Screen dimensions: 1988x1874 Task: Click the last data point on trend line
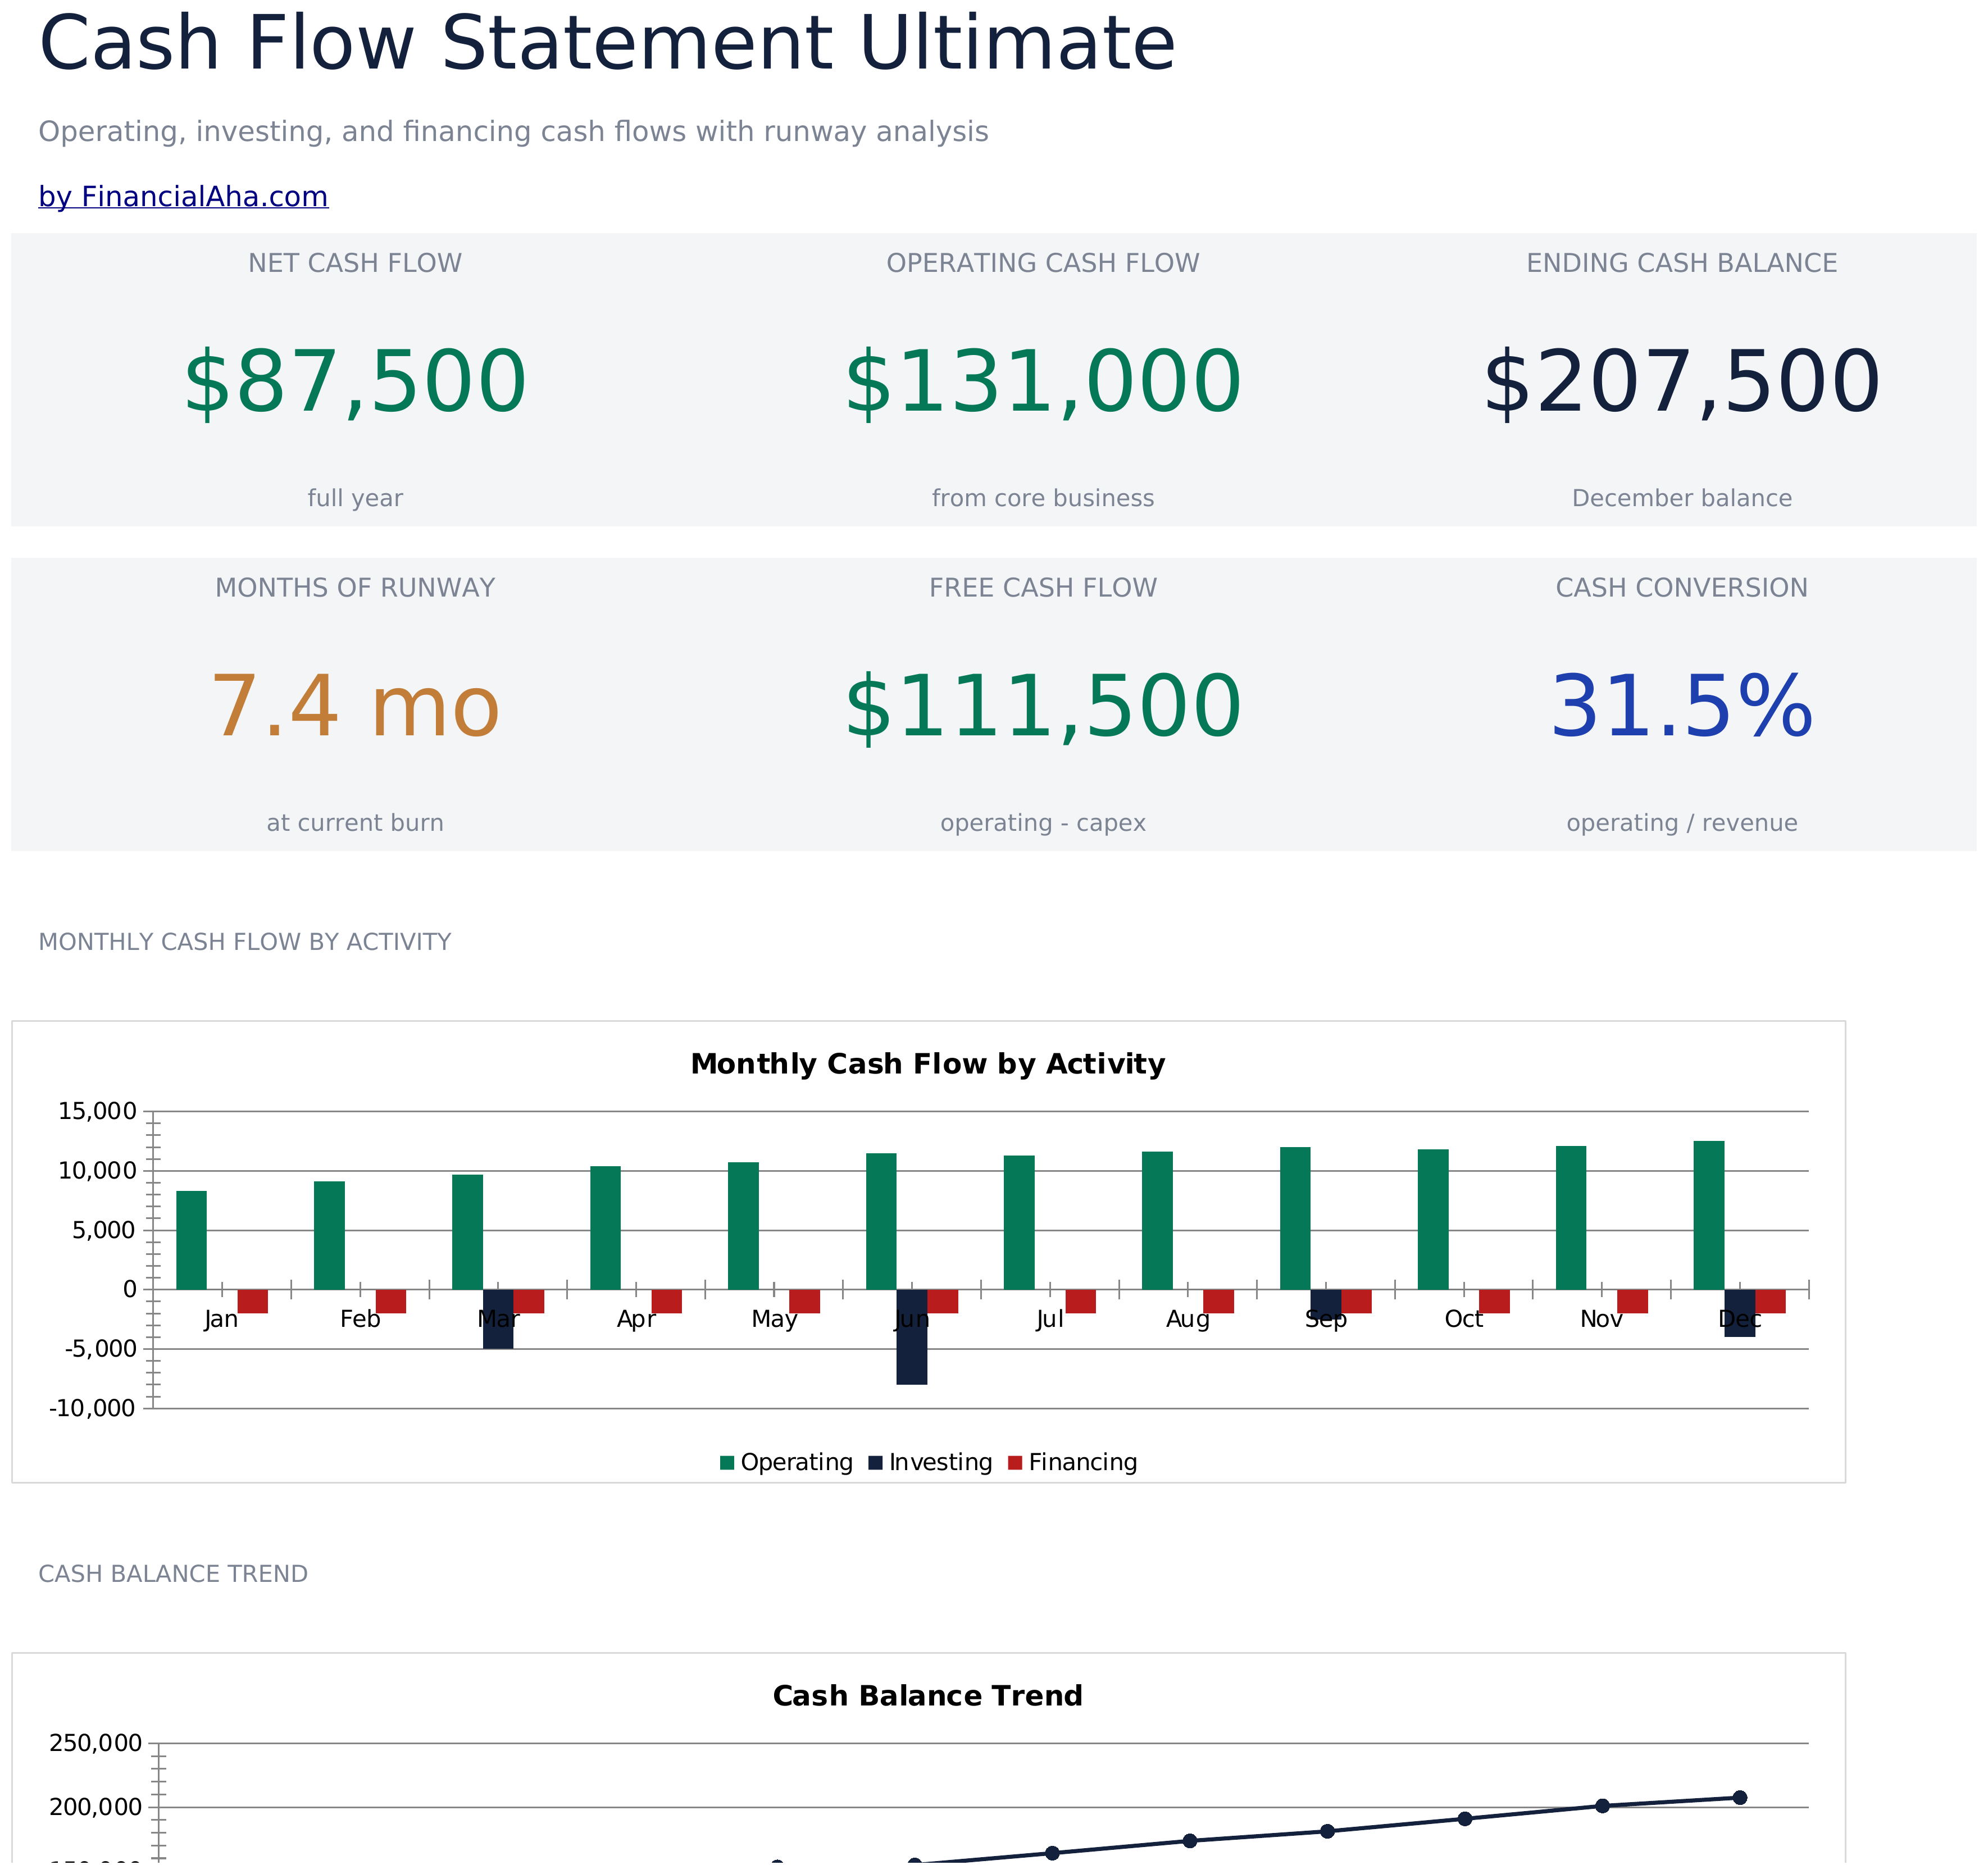point(1740,1798)
